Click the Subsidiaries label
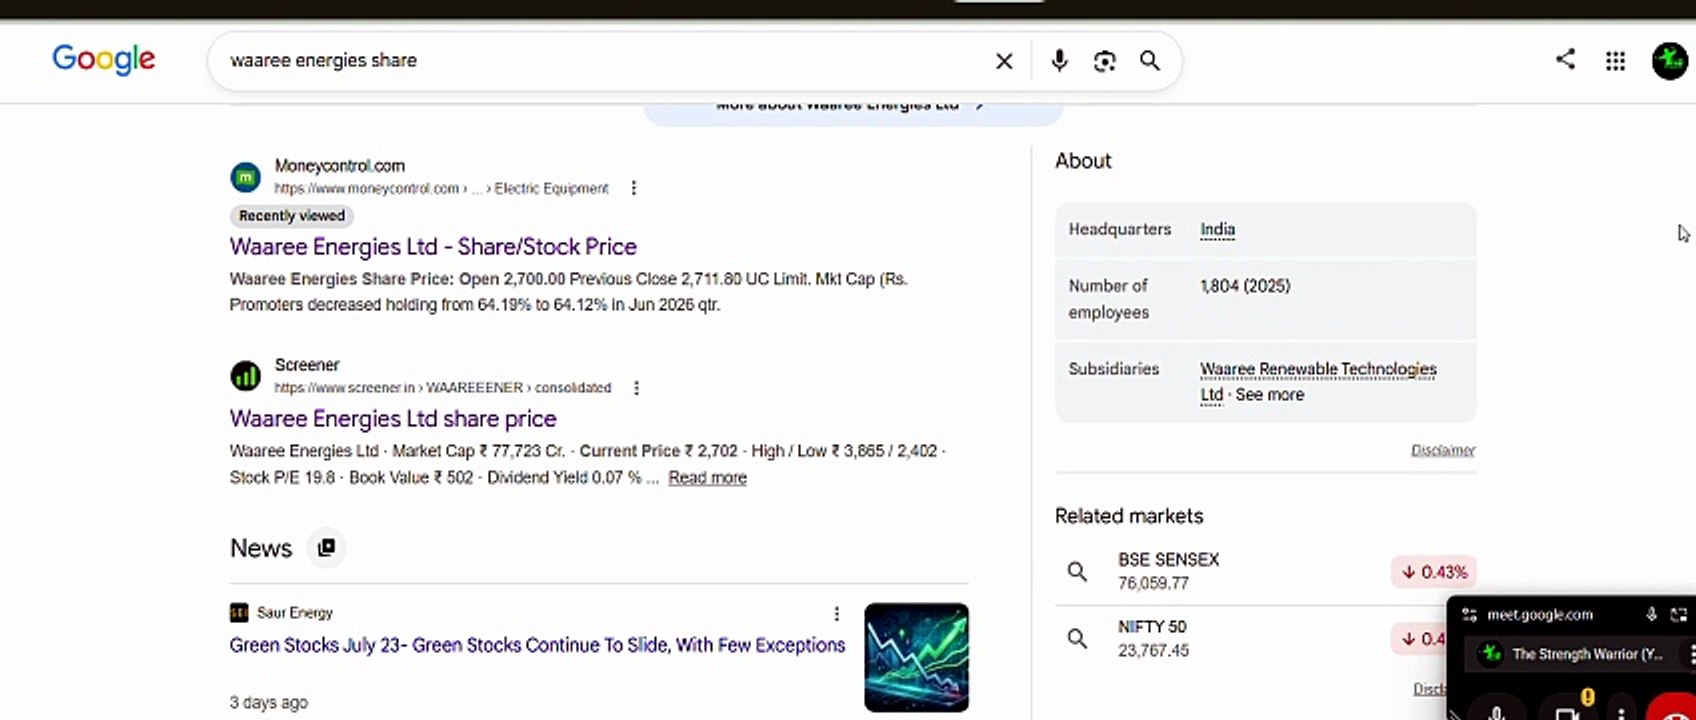This screenshot has height=720, width=1696. [x=1114, y=369]
